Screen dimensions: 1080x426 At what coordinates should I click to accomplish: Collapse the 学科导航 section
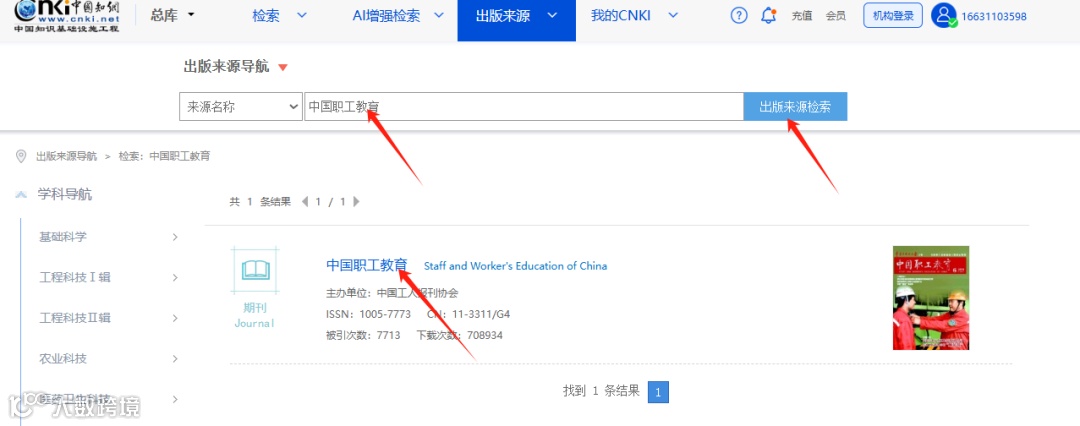coord(21,195)
